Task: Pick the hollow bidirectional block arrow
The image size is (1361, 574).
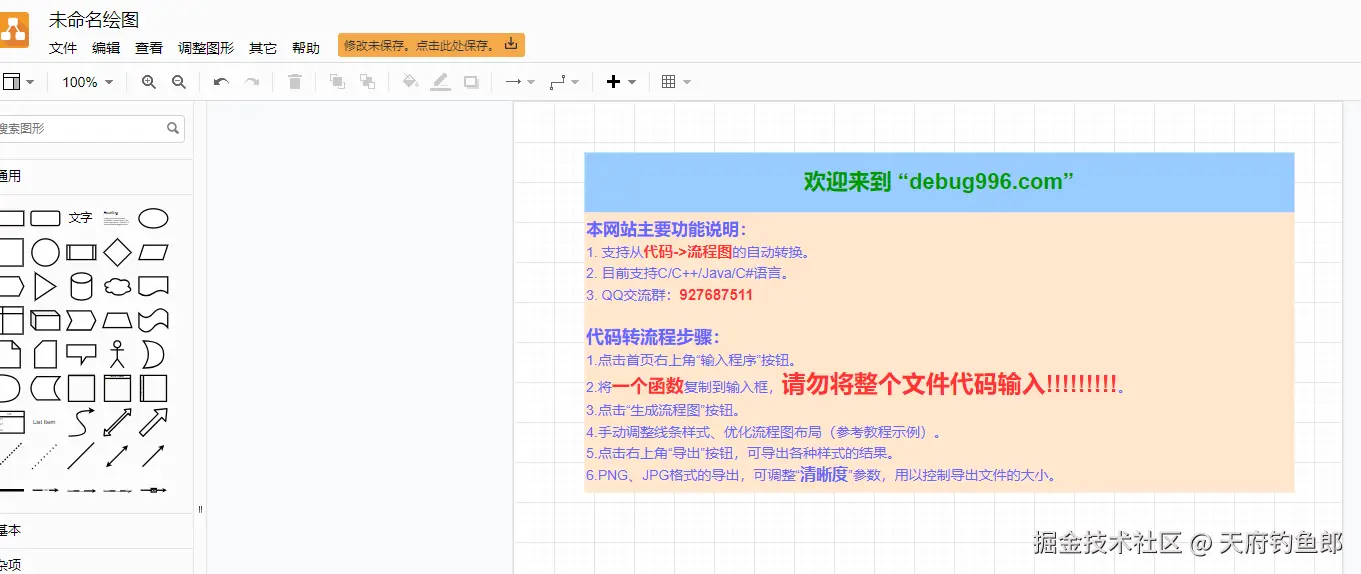Action: coord(117,422)
